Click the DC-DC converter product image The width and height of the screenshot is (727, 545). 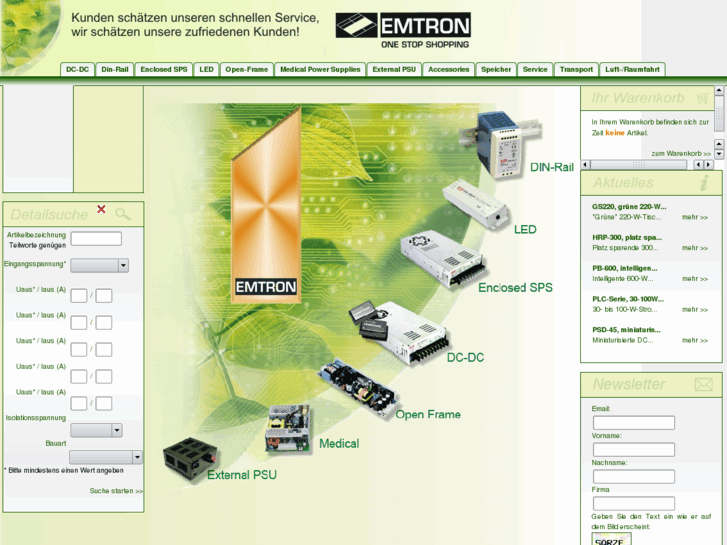[399, 332]
